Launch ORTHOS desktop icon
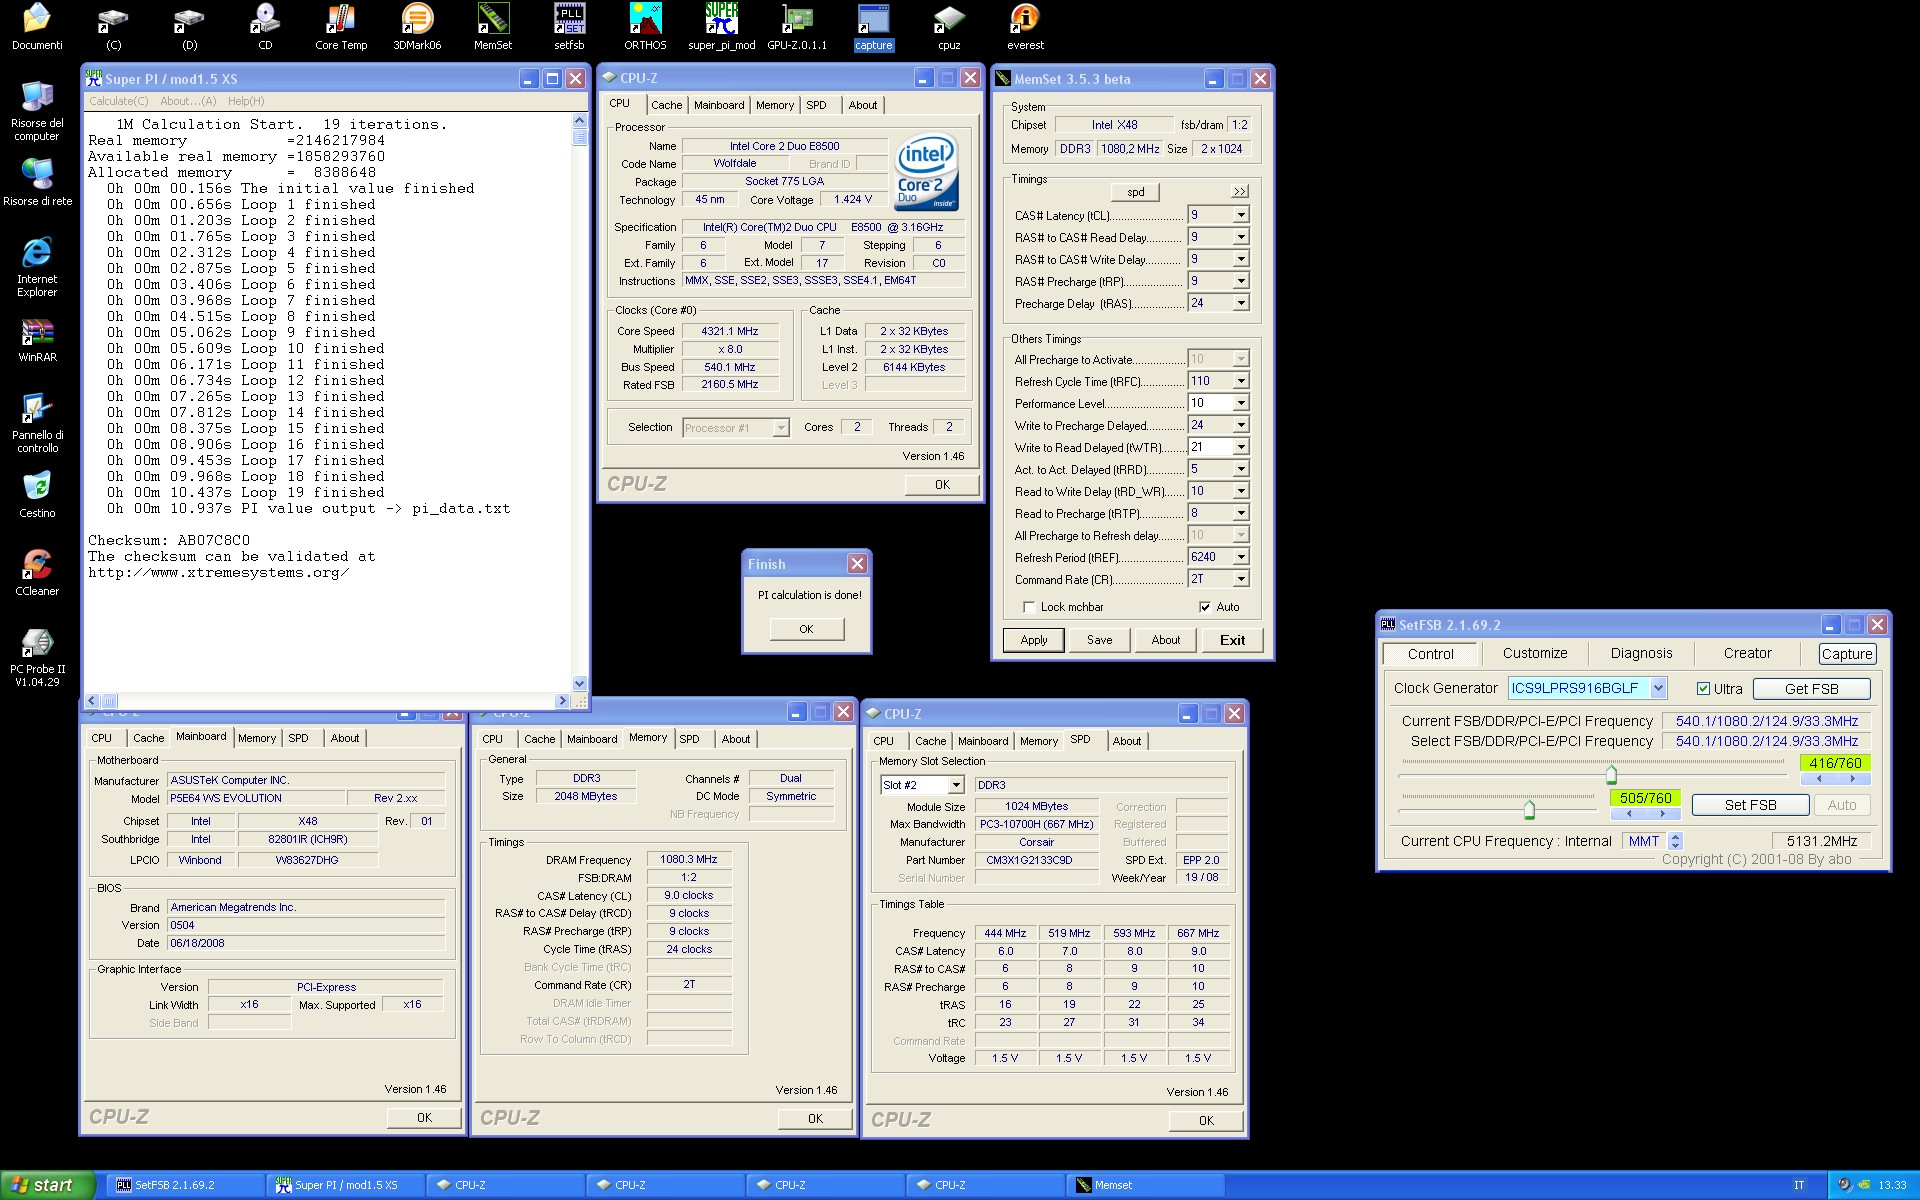Image resolution: width=1920 pixels, height=1200 pixels. click(645, 27)
